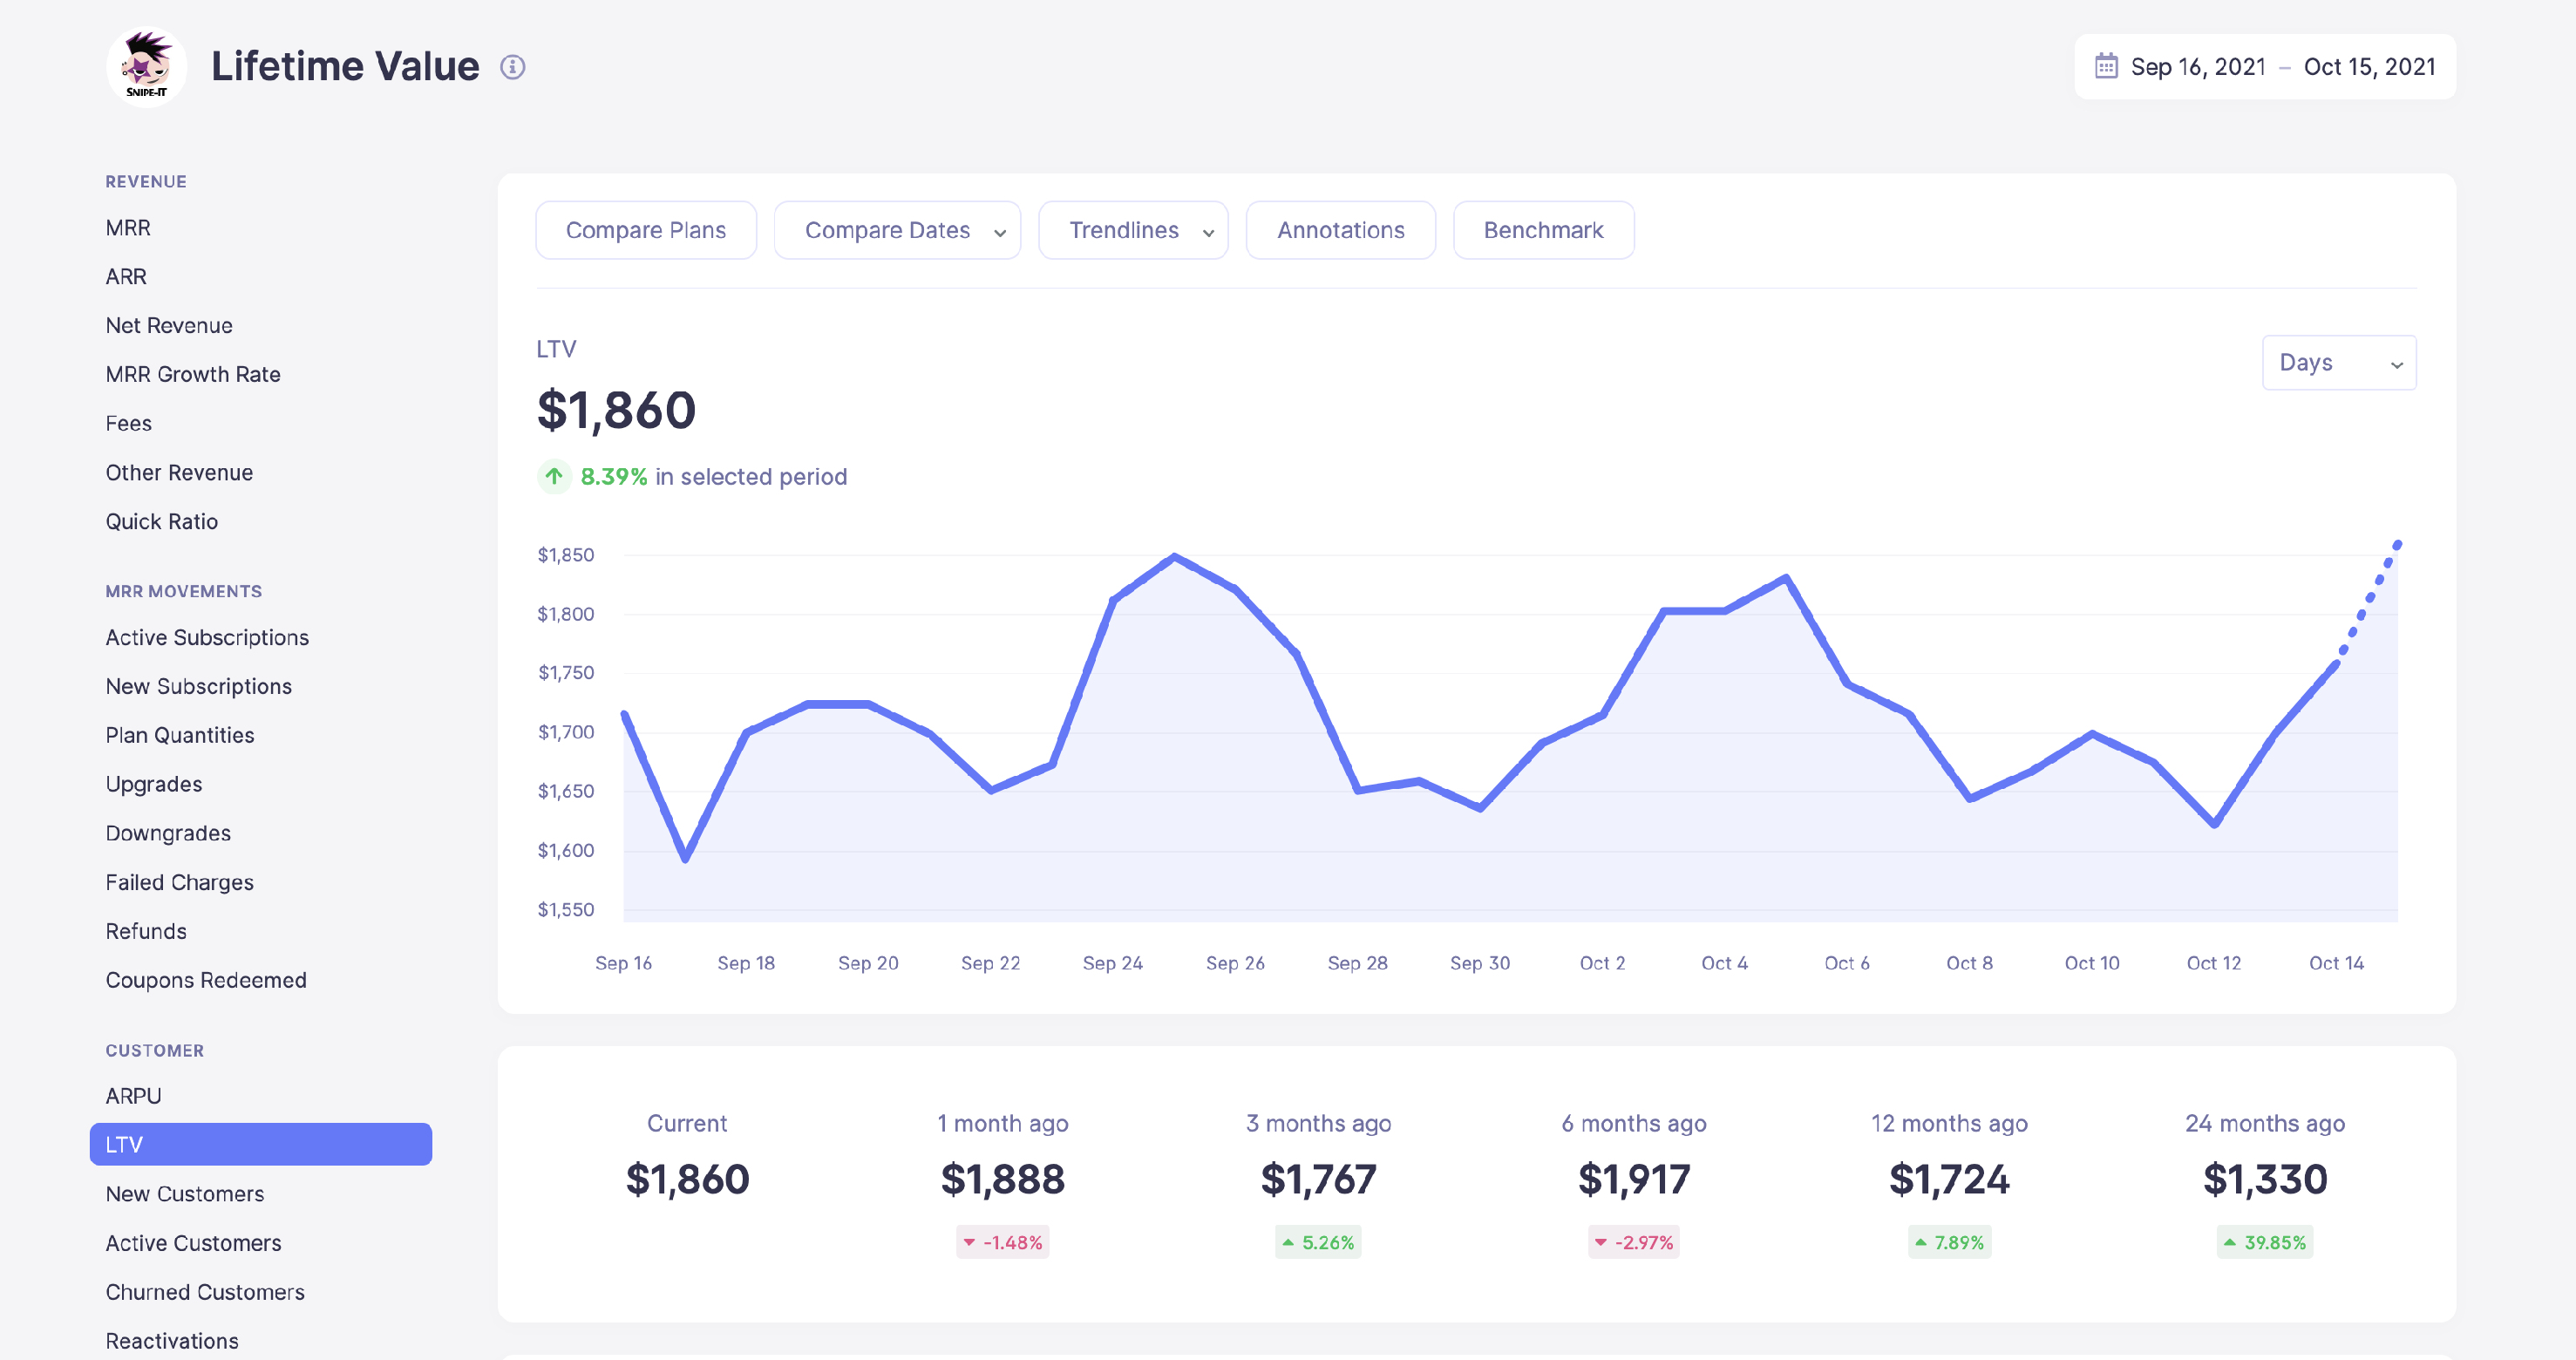Open the Days granularity dropdown
2576x1360 pixels.
[x=2339, y=362]
